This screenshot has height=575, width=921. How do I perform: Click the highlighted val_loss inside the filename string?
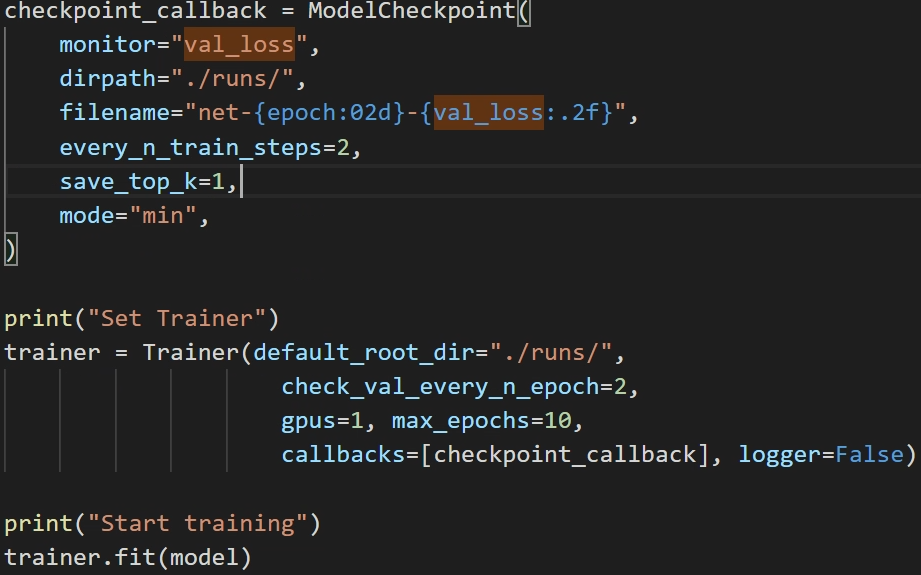click(x=489, y=113)
